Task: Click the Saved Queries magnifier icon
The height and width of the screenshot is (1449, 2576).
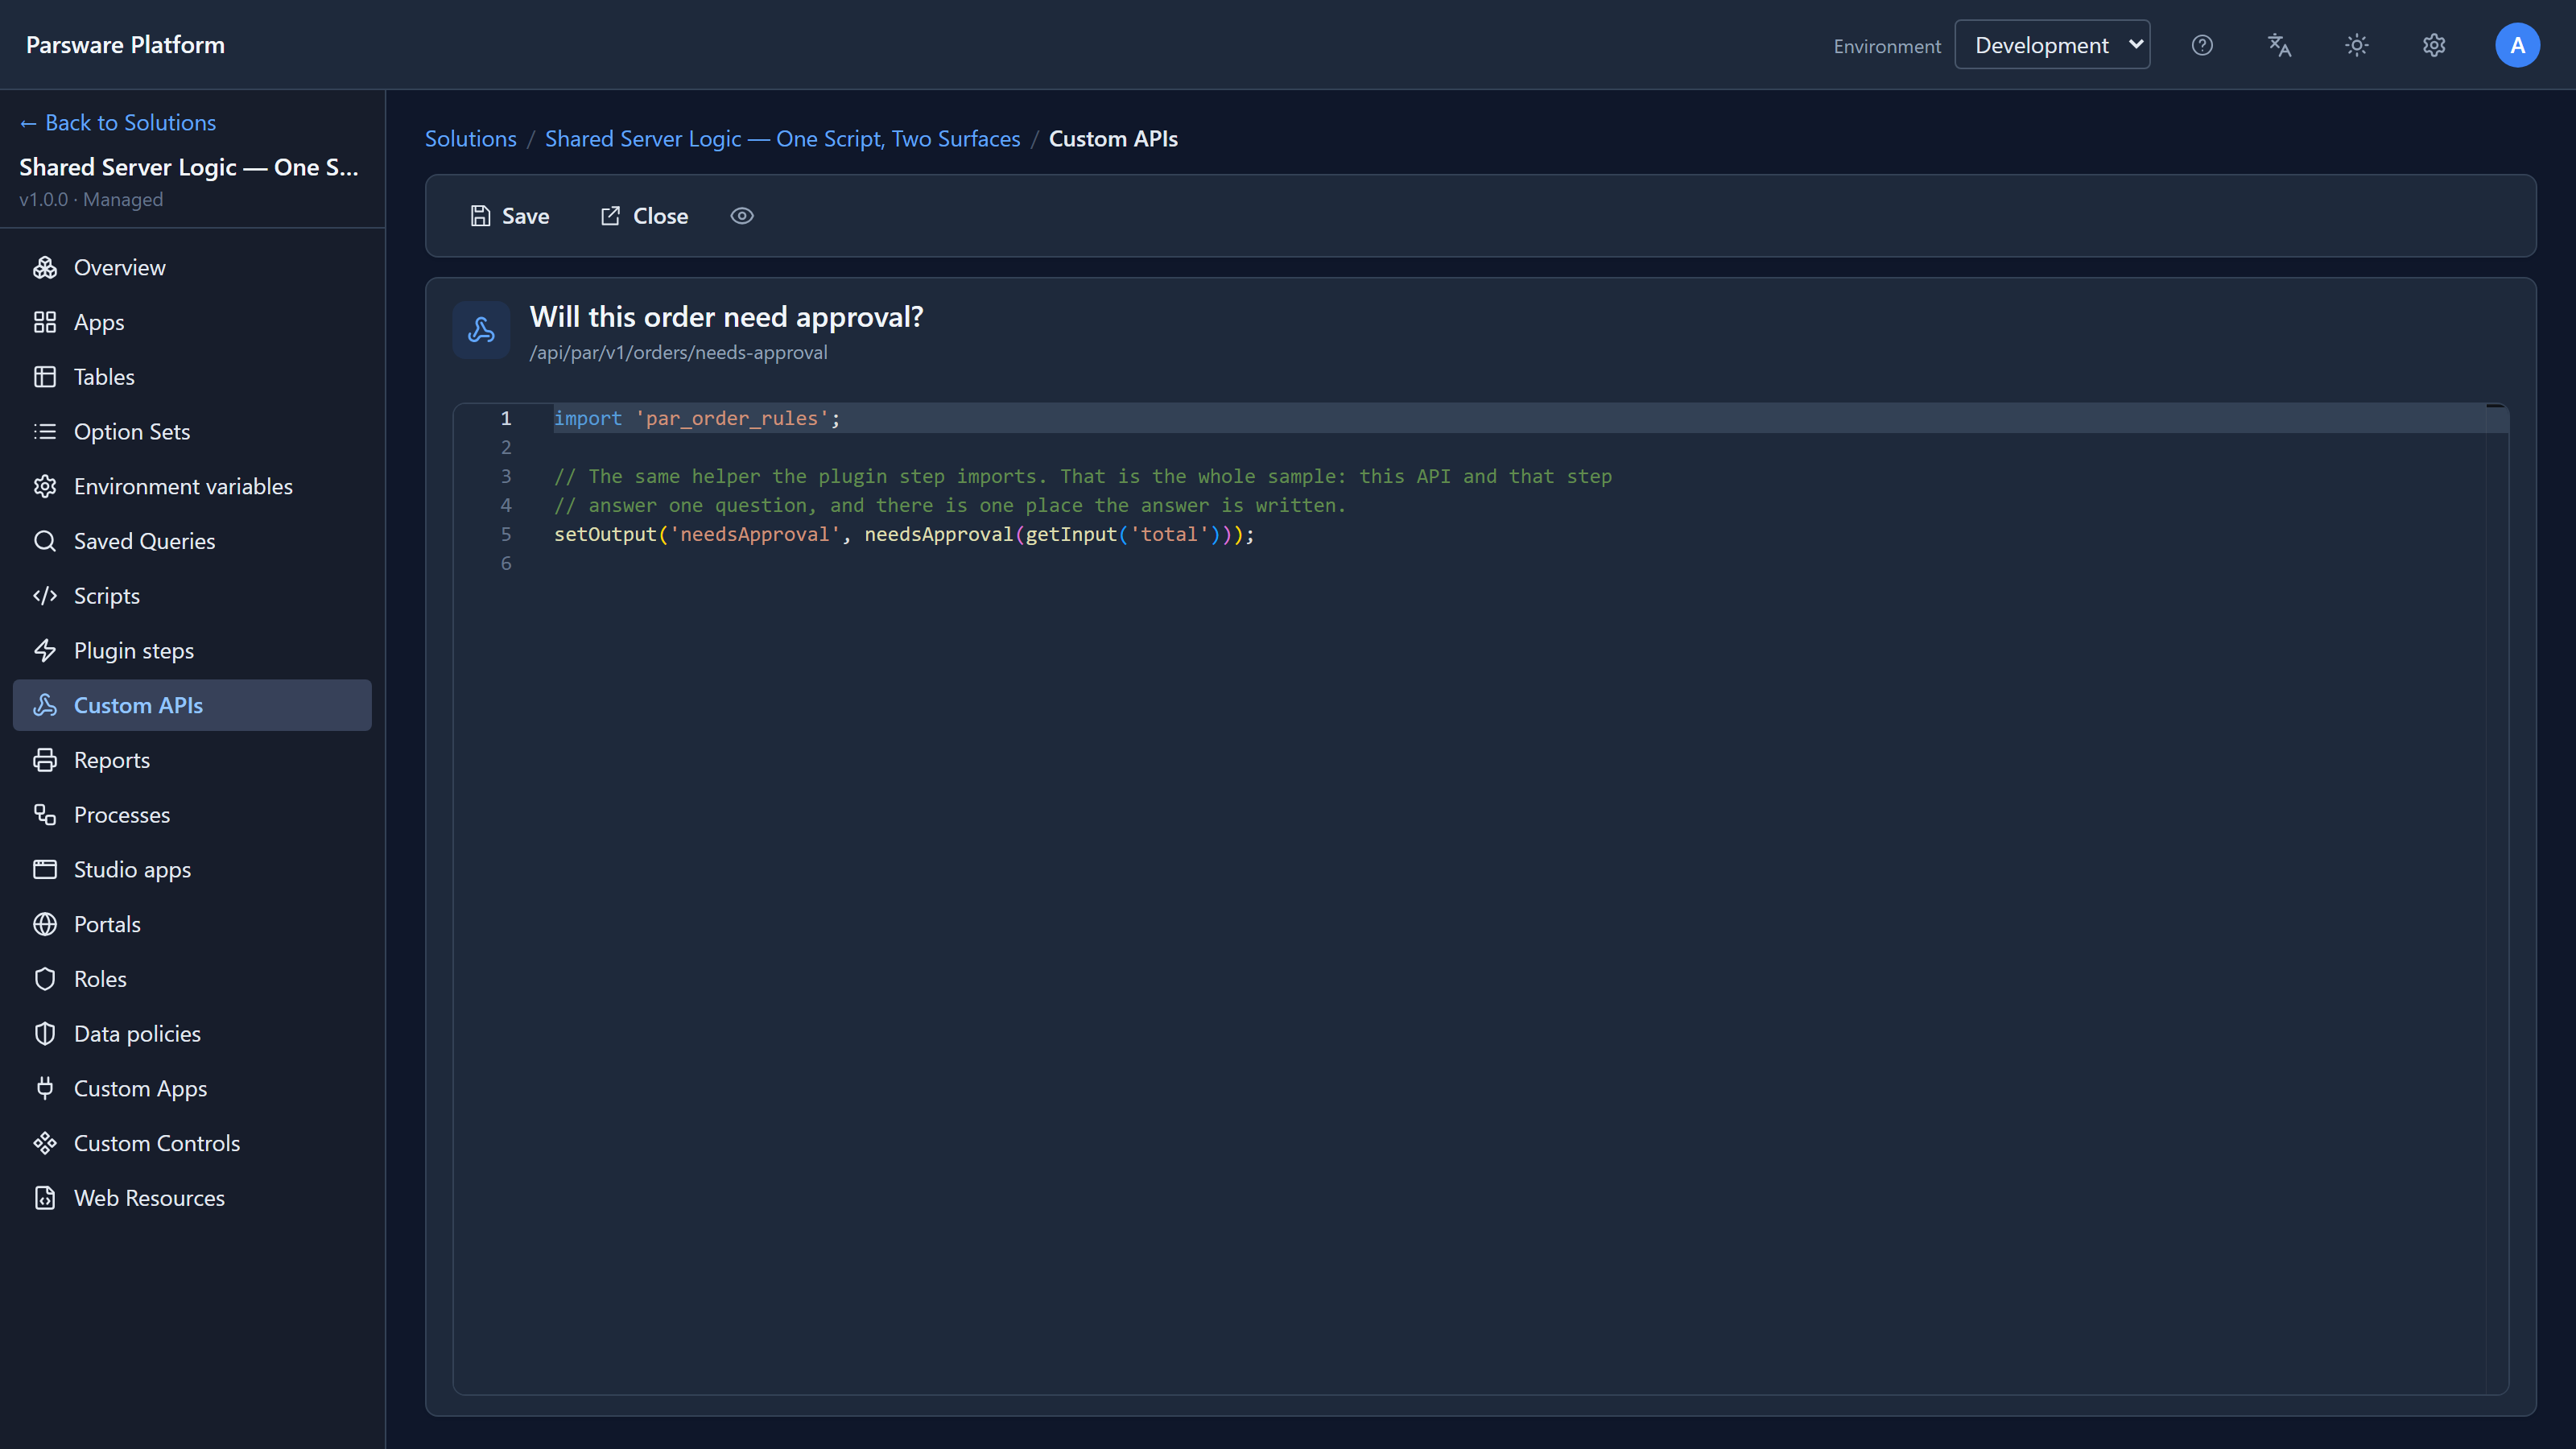Action: click(x=45, y=541)
